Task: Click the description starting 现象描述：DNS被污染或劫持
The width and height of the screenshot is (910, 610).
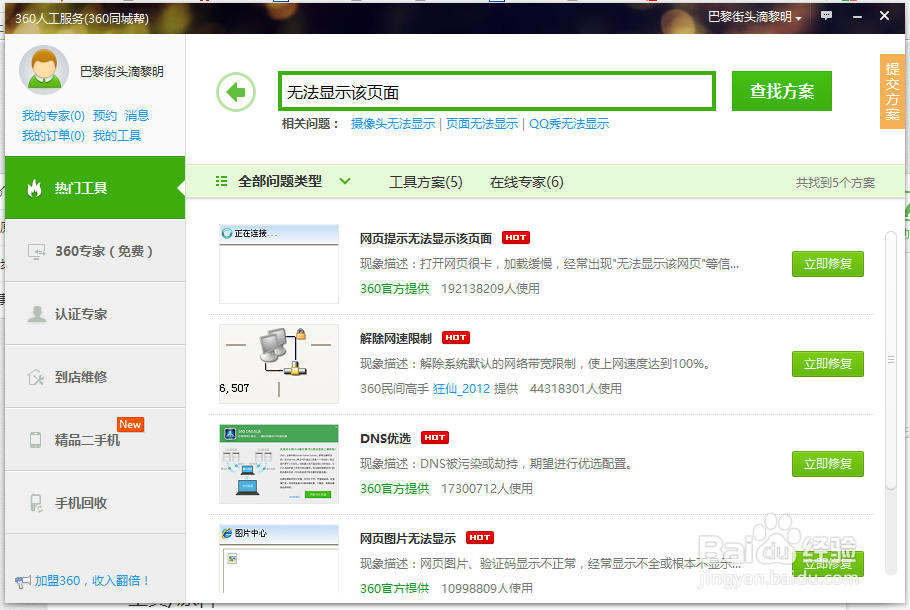Action: coord(497,464)
